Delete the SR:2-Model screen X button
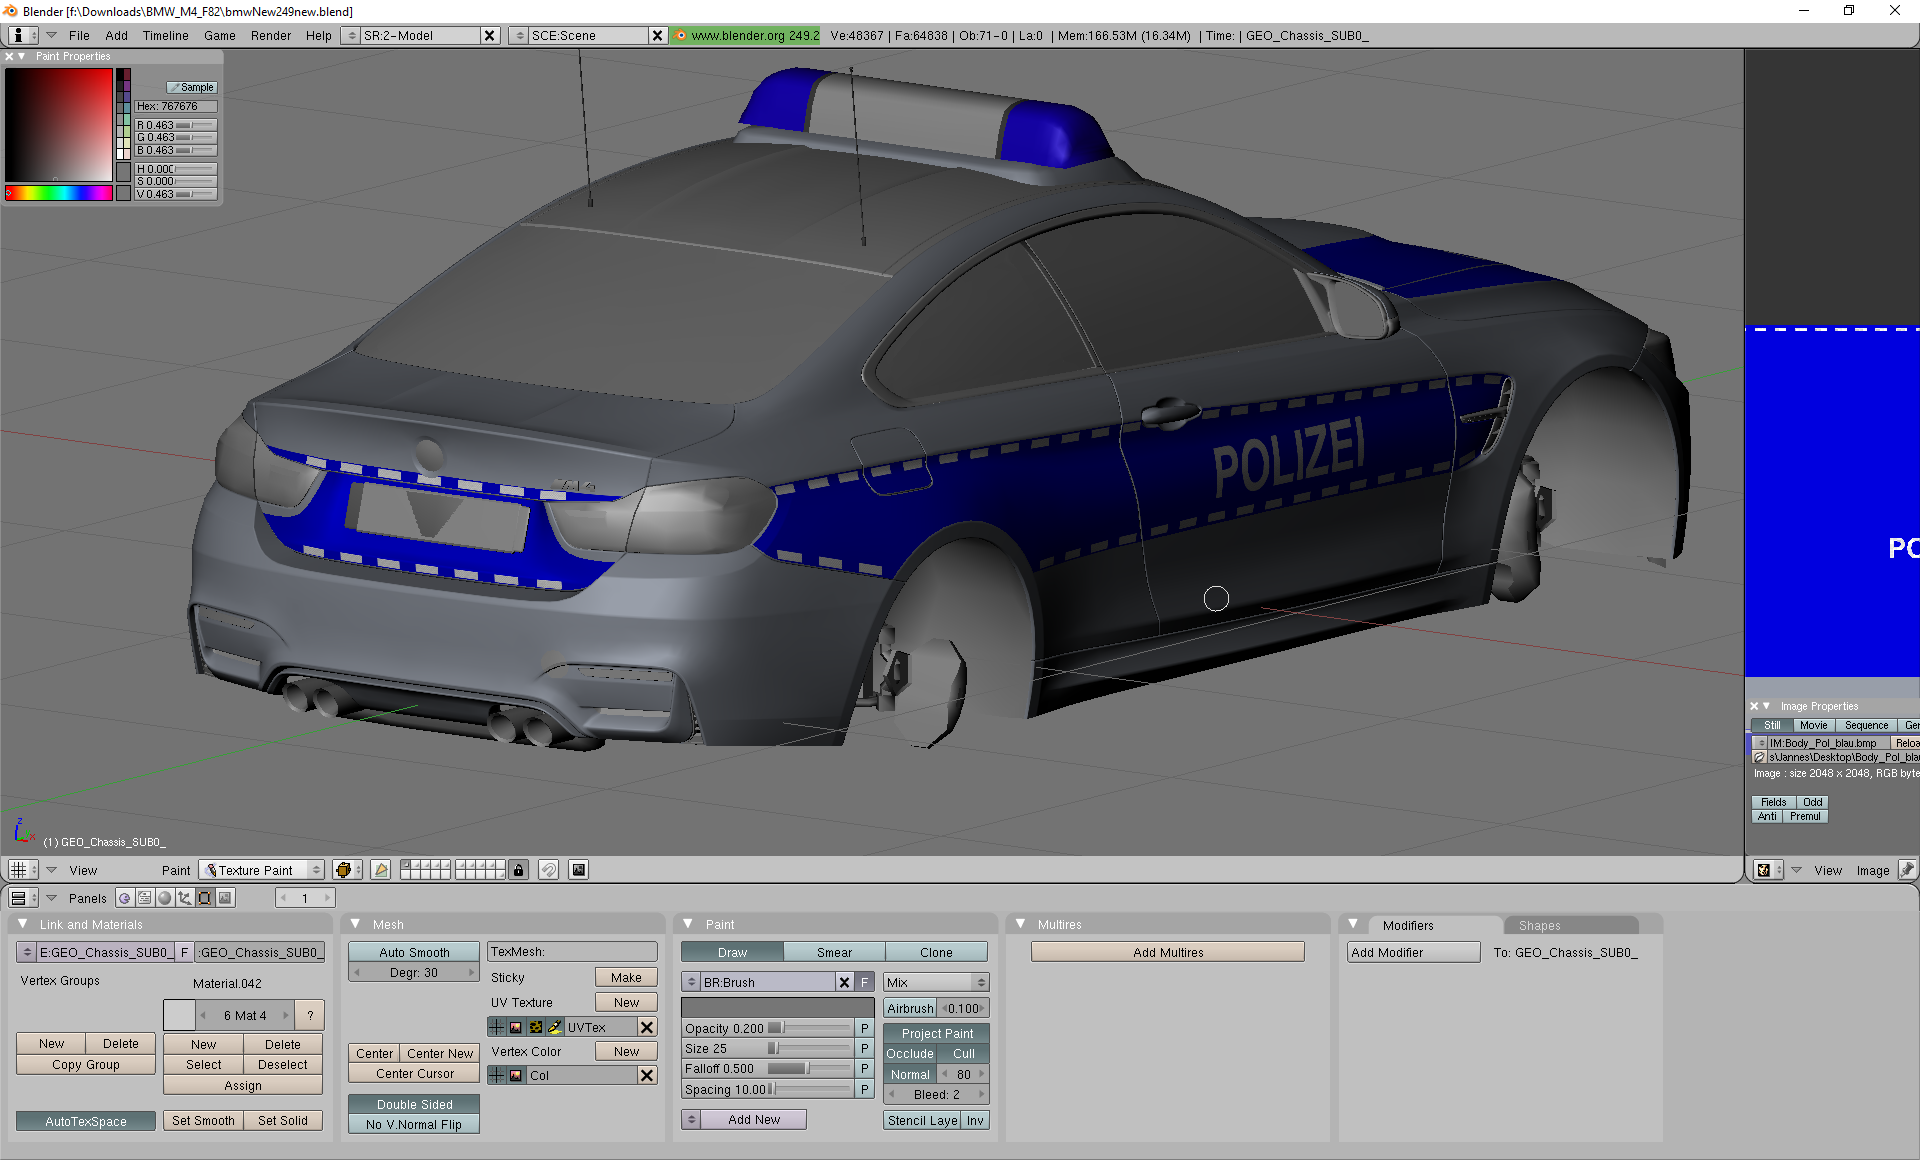This screenshot has width=1920, height=1160. [490, 35]
